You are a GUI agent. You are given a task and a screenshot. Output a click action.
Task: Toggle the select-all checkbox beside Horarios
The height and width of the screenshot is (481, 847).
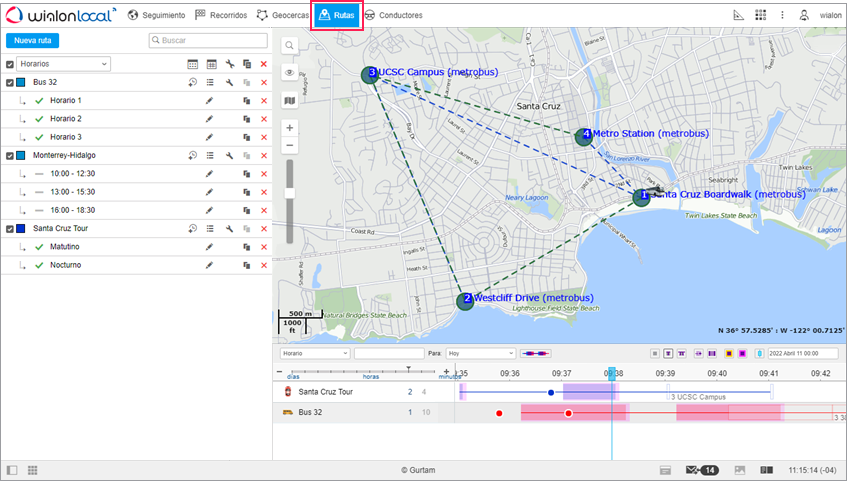(10, 64)
